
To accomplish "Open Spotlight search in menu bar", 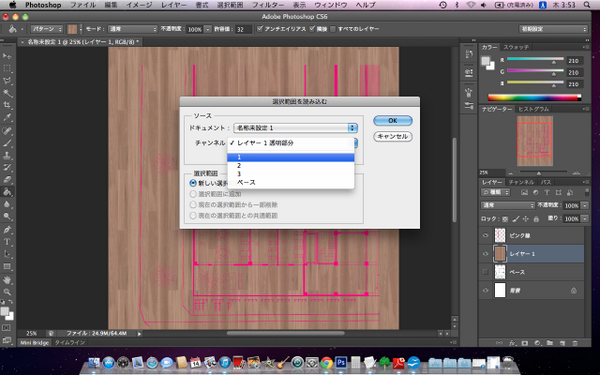I will point(587,5).
